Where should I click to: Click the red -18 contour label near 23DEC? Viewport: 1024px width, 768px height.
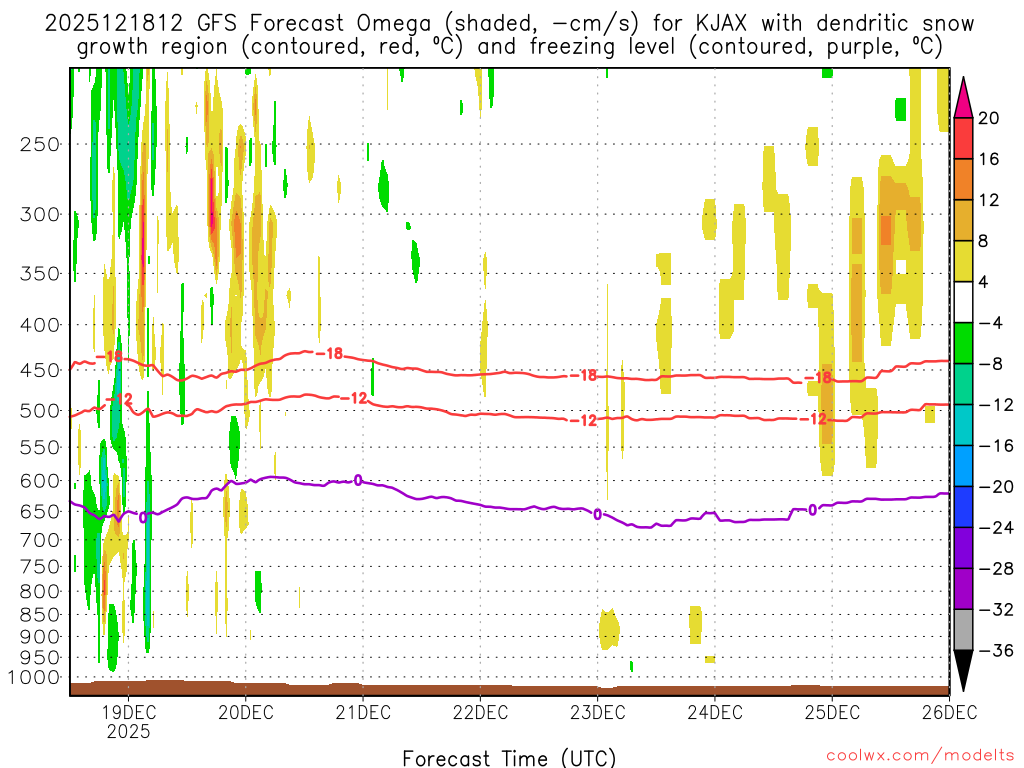[583, 376]
